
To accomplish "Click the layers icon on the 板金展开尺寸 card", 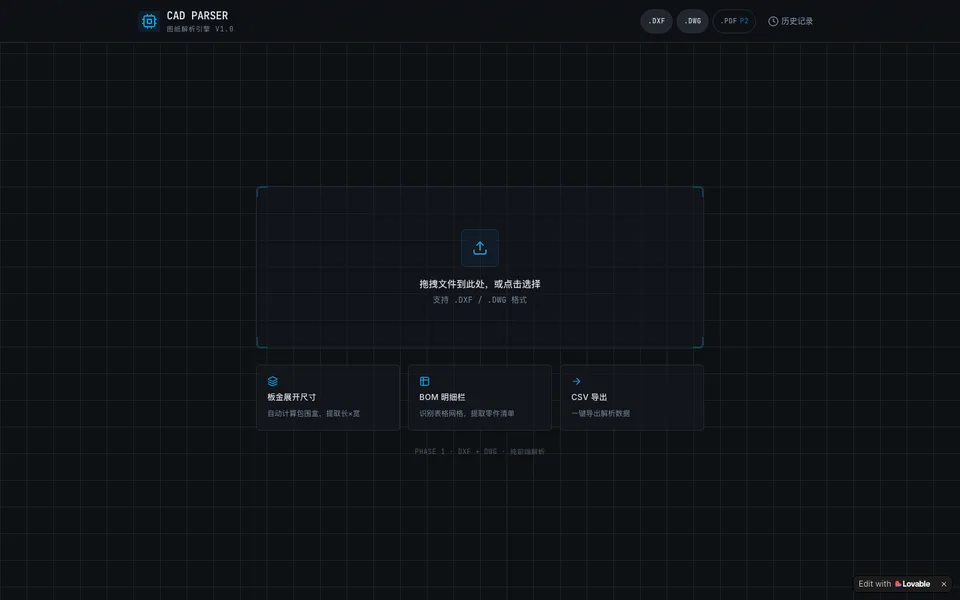I will [x=272, y=381].
